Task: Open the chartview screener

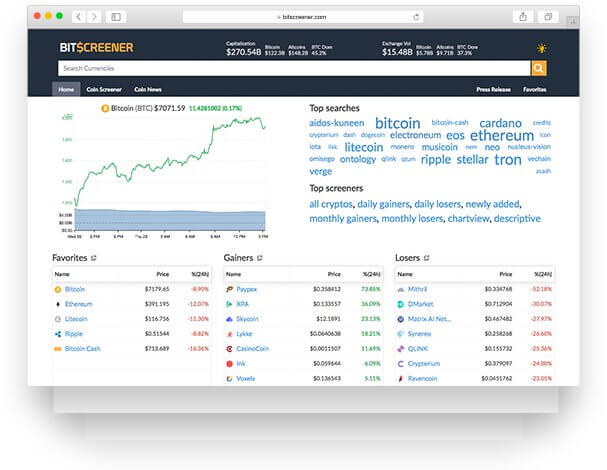Action: click(x=468, y=219)
